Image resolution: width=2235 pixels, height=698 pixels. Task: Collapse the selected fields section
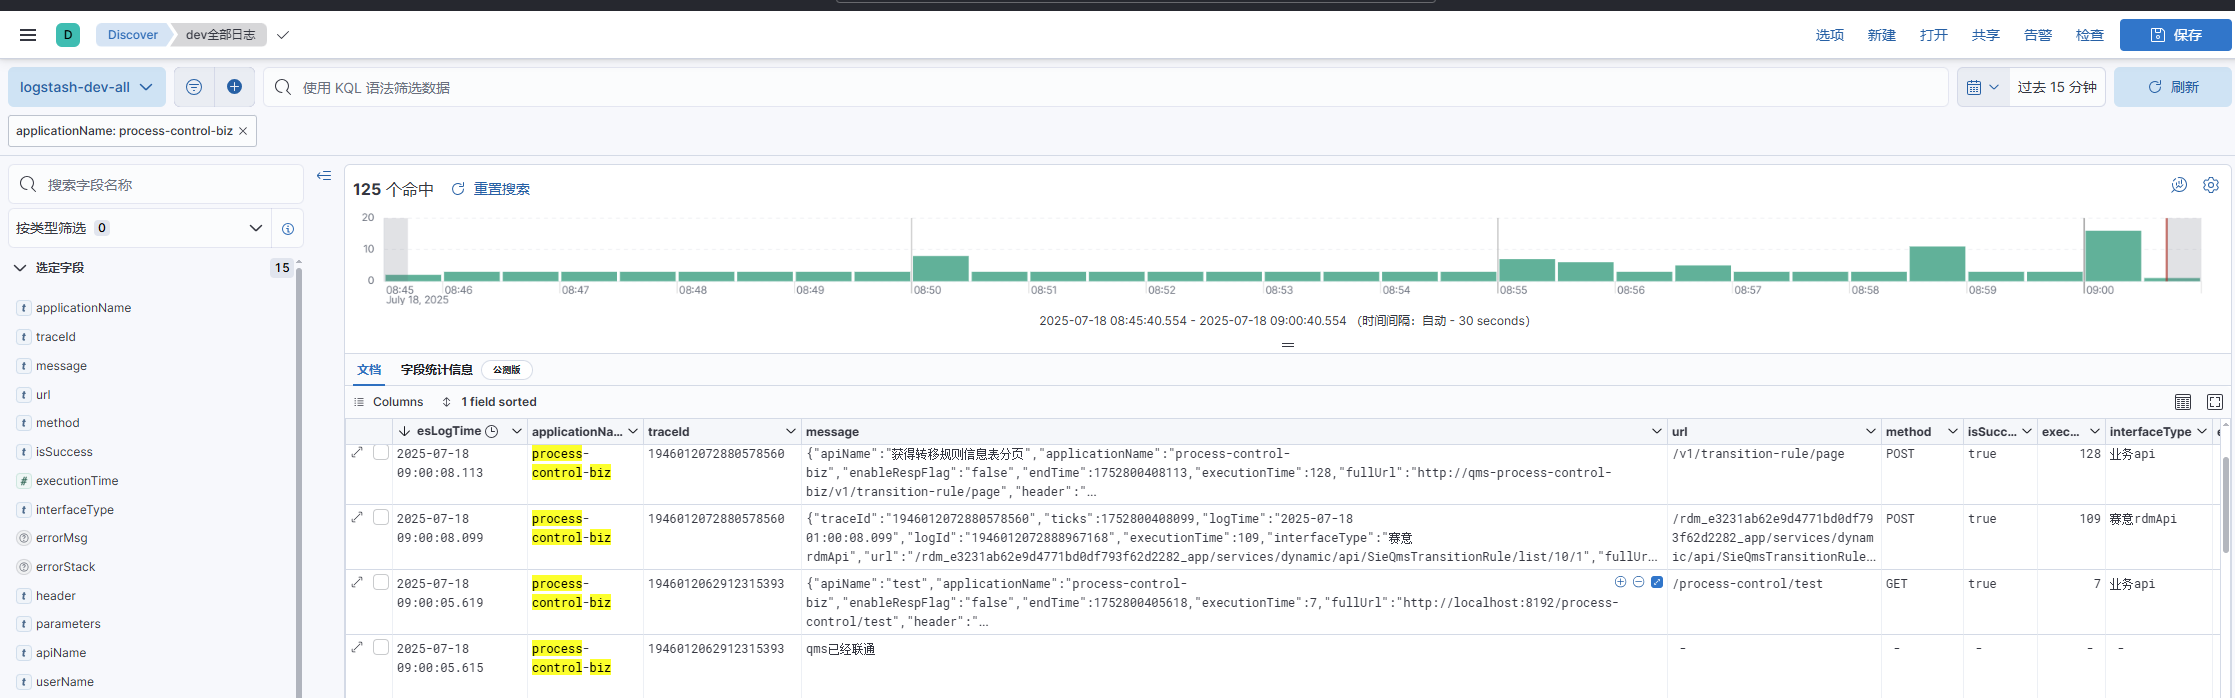coord(20,268)
